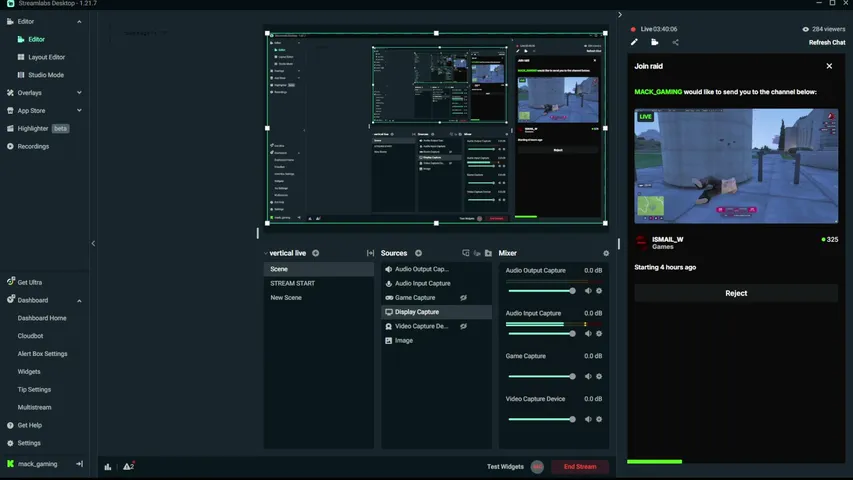
Task: Edit stream info pencil icon
Action: 634,42
